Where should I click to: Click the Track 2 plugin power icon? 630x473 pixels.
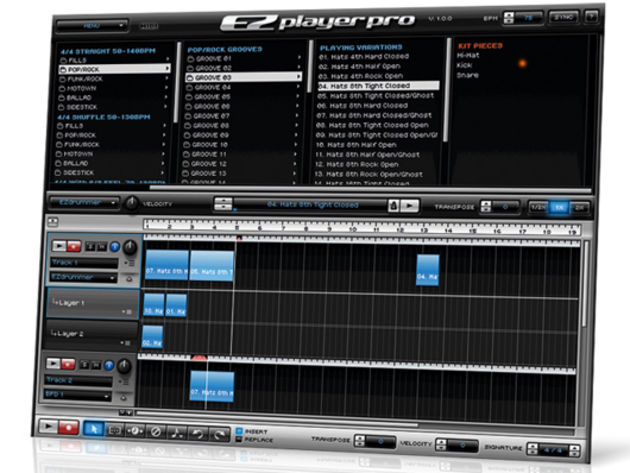click(123, 397)
